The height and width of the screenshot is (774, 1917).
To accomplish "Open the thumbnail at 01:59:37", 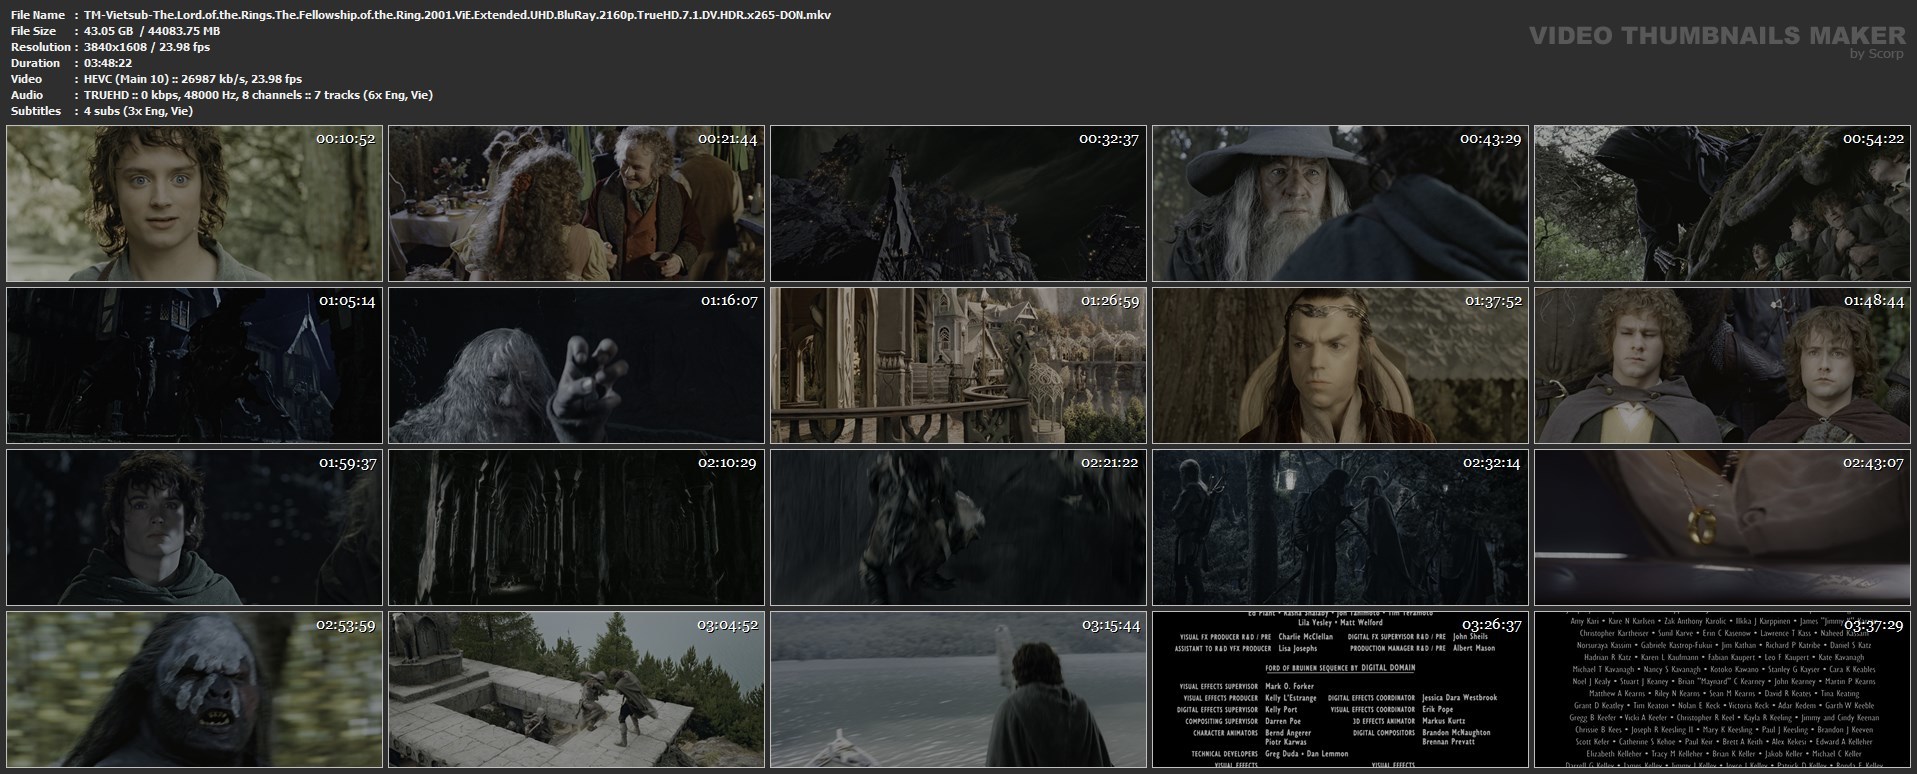I will click(x=194, y=528).
